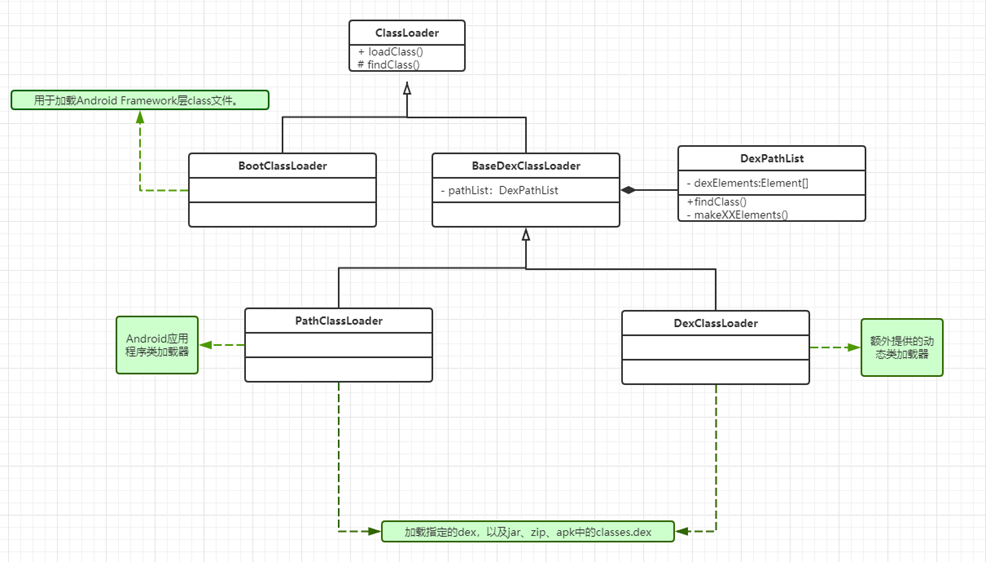Select the BaseDexClassLoader class header
Viewport: 986px width, 562px height.
coord(525,166)
